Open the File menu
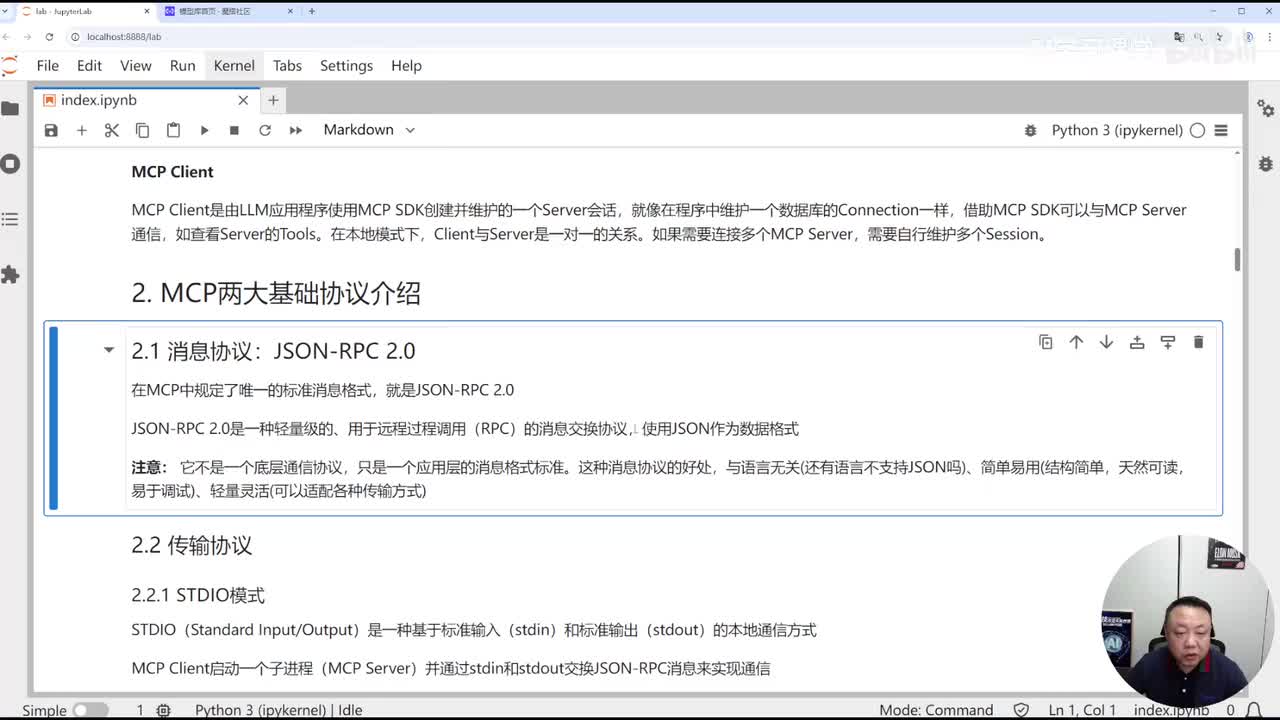 point(47,65)
